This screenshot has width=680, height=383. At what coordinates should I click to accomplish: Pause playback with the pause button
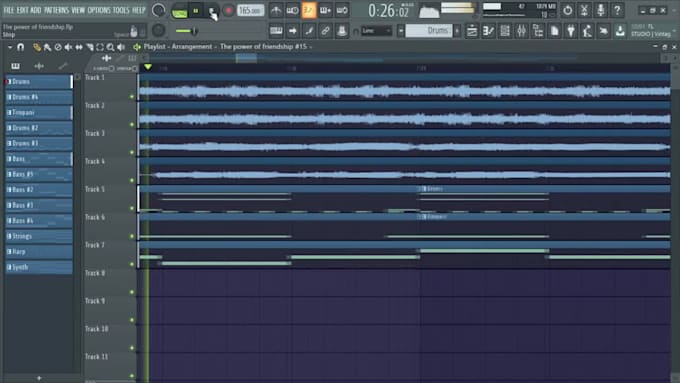[196, 11]
